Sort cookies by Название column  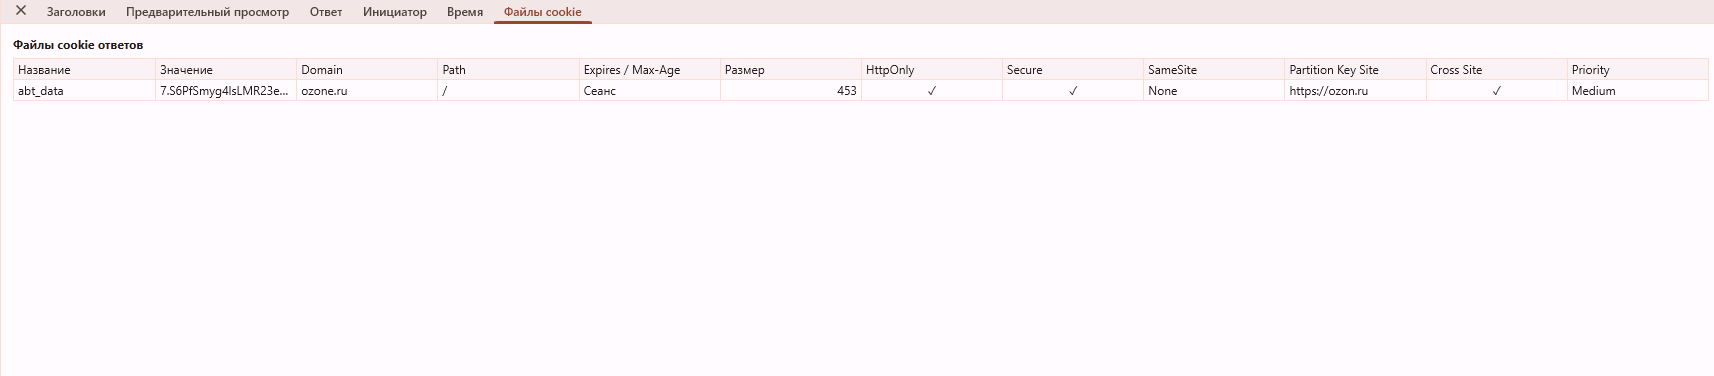pos(85,70)
